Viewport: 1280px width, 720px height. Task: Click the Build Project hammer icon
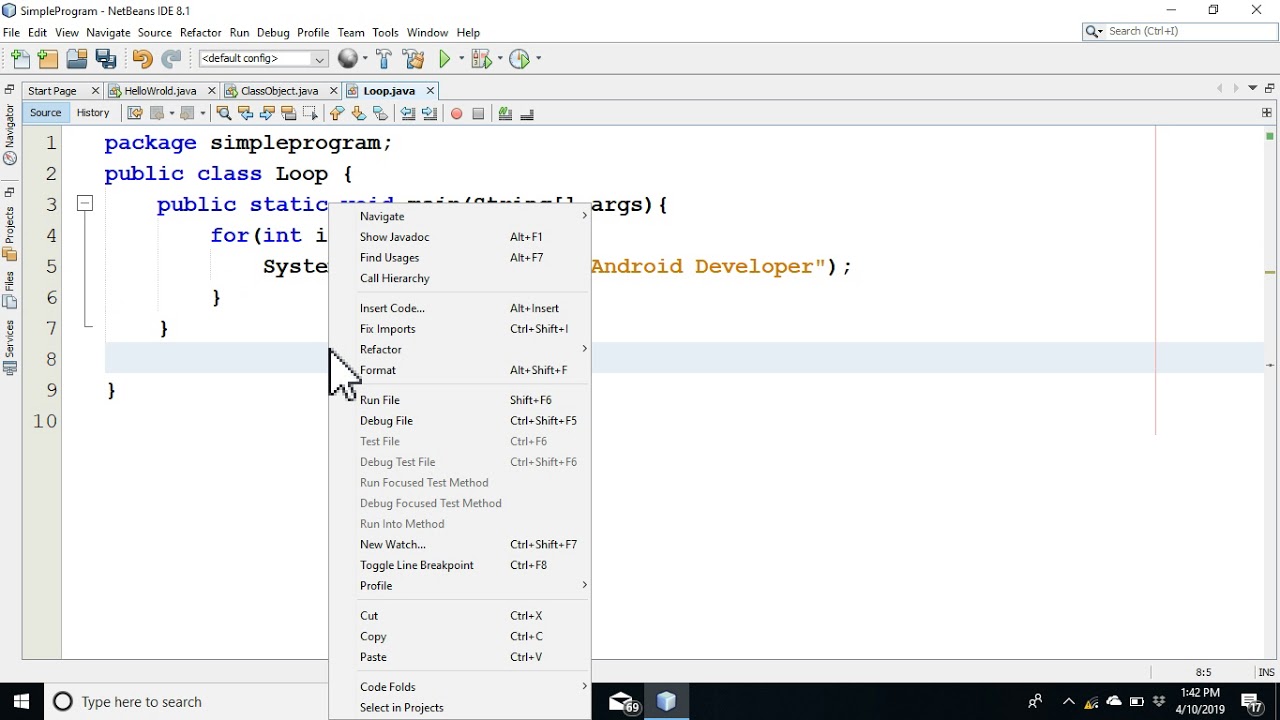coord(384,59)
